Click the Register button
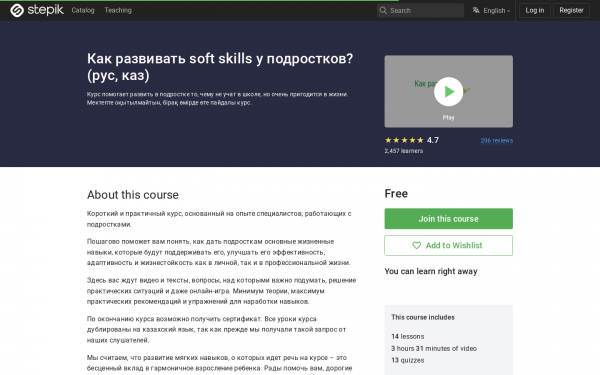This screenshot has height=375, width=600. click(571, 10)
